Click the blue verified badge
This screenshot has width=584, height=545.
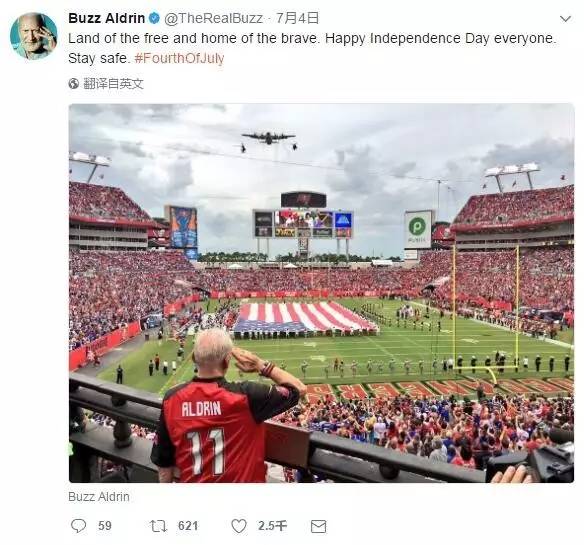[154, 18]
